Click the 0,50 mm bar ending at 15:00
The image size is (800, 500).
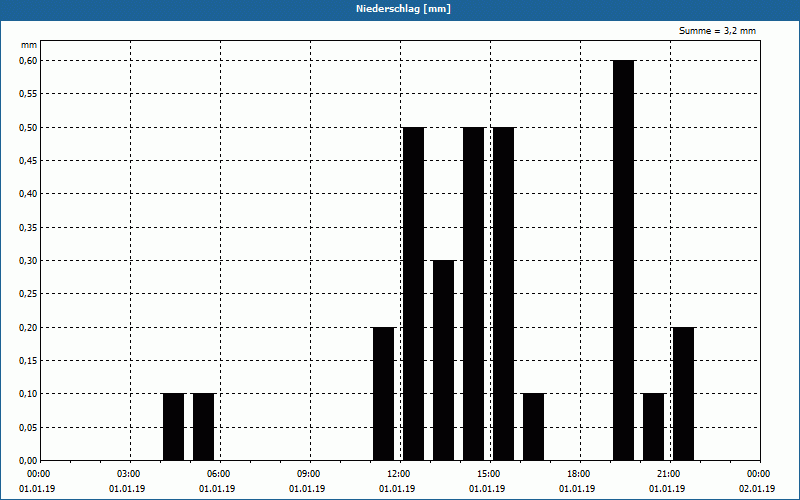tap(473, 294)
